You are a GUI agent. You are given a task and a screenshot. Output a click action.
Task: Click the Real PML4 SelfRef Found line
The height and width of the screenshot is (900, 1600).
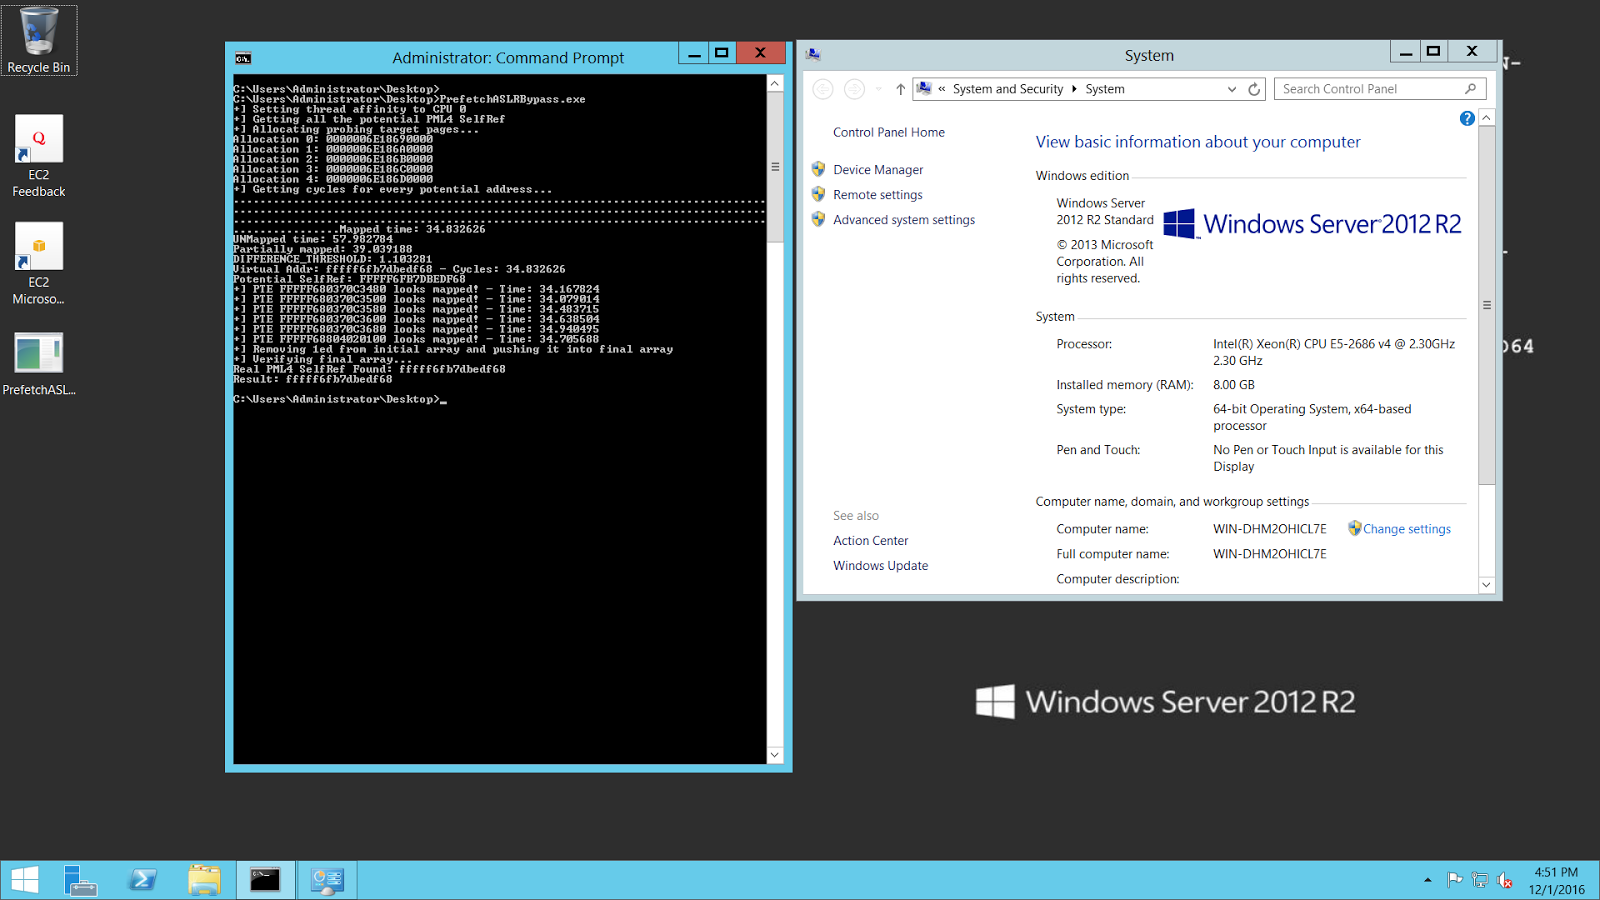point(369,369)
